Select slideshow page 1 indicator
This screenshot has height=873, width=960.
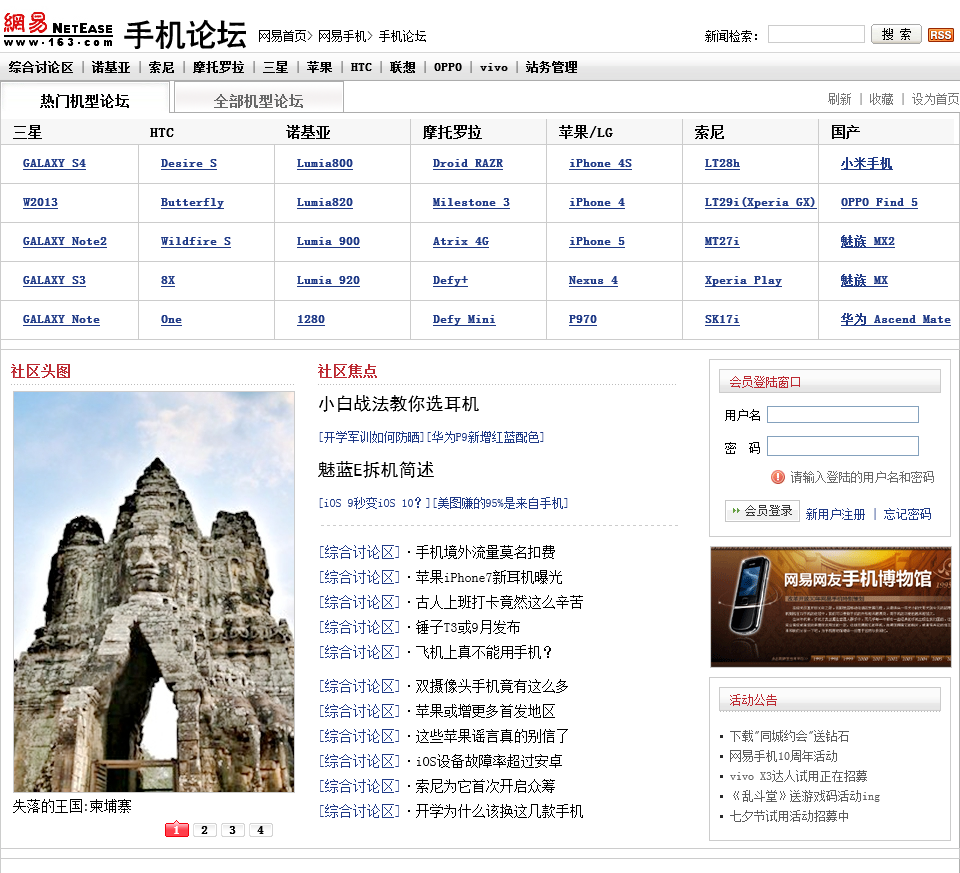click(x=176, y=830)
